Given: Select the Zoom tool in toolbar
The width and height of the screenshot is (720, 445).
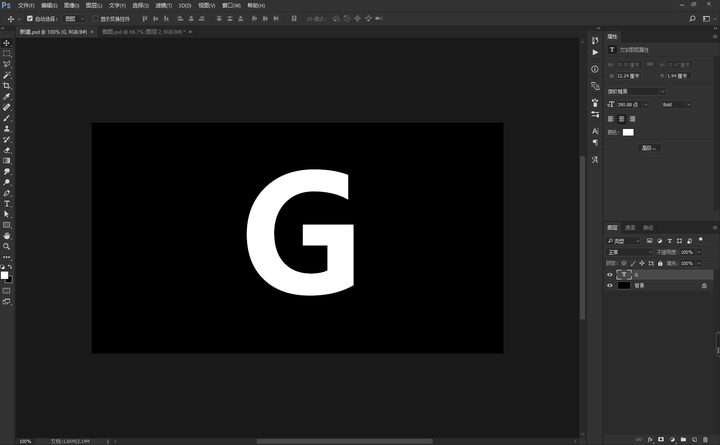Looking at the screenshot, I should pos(7,247).
